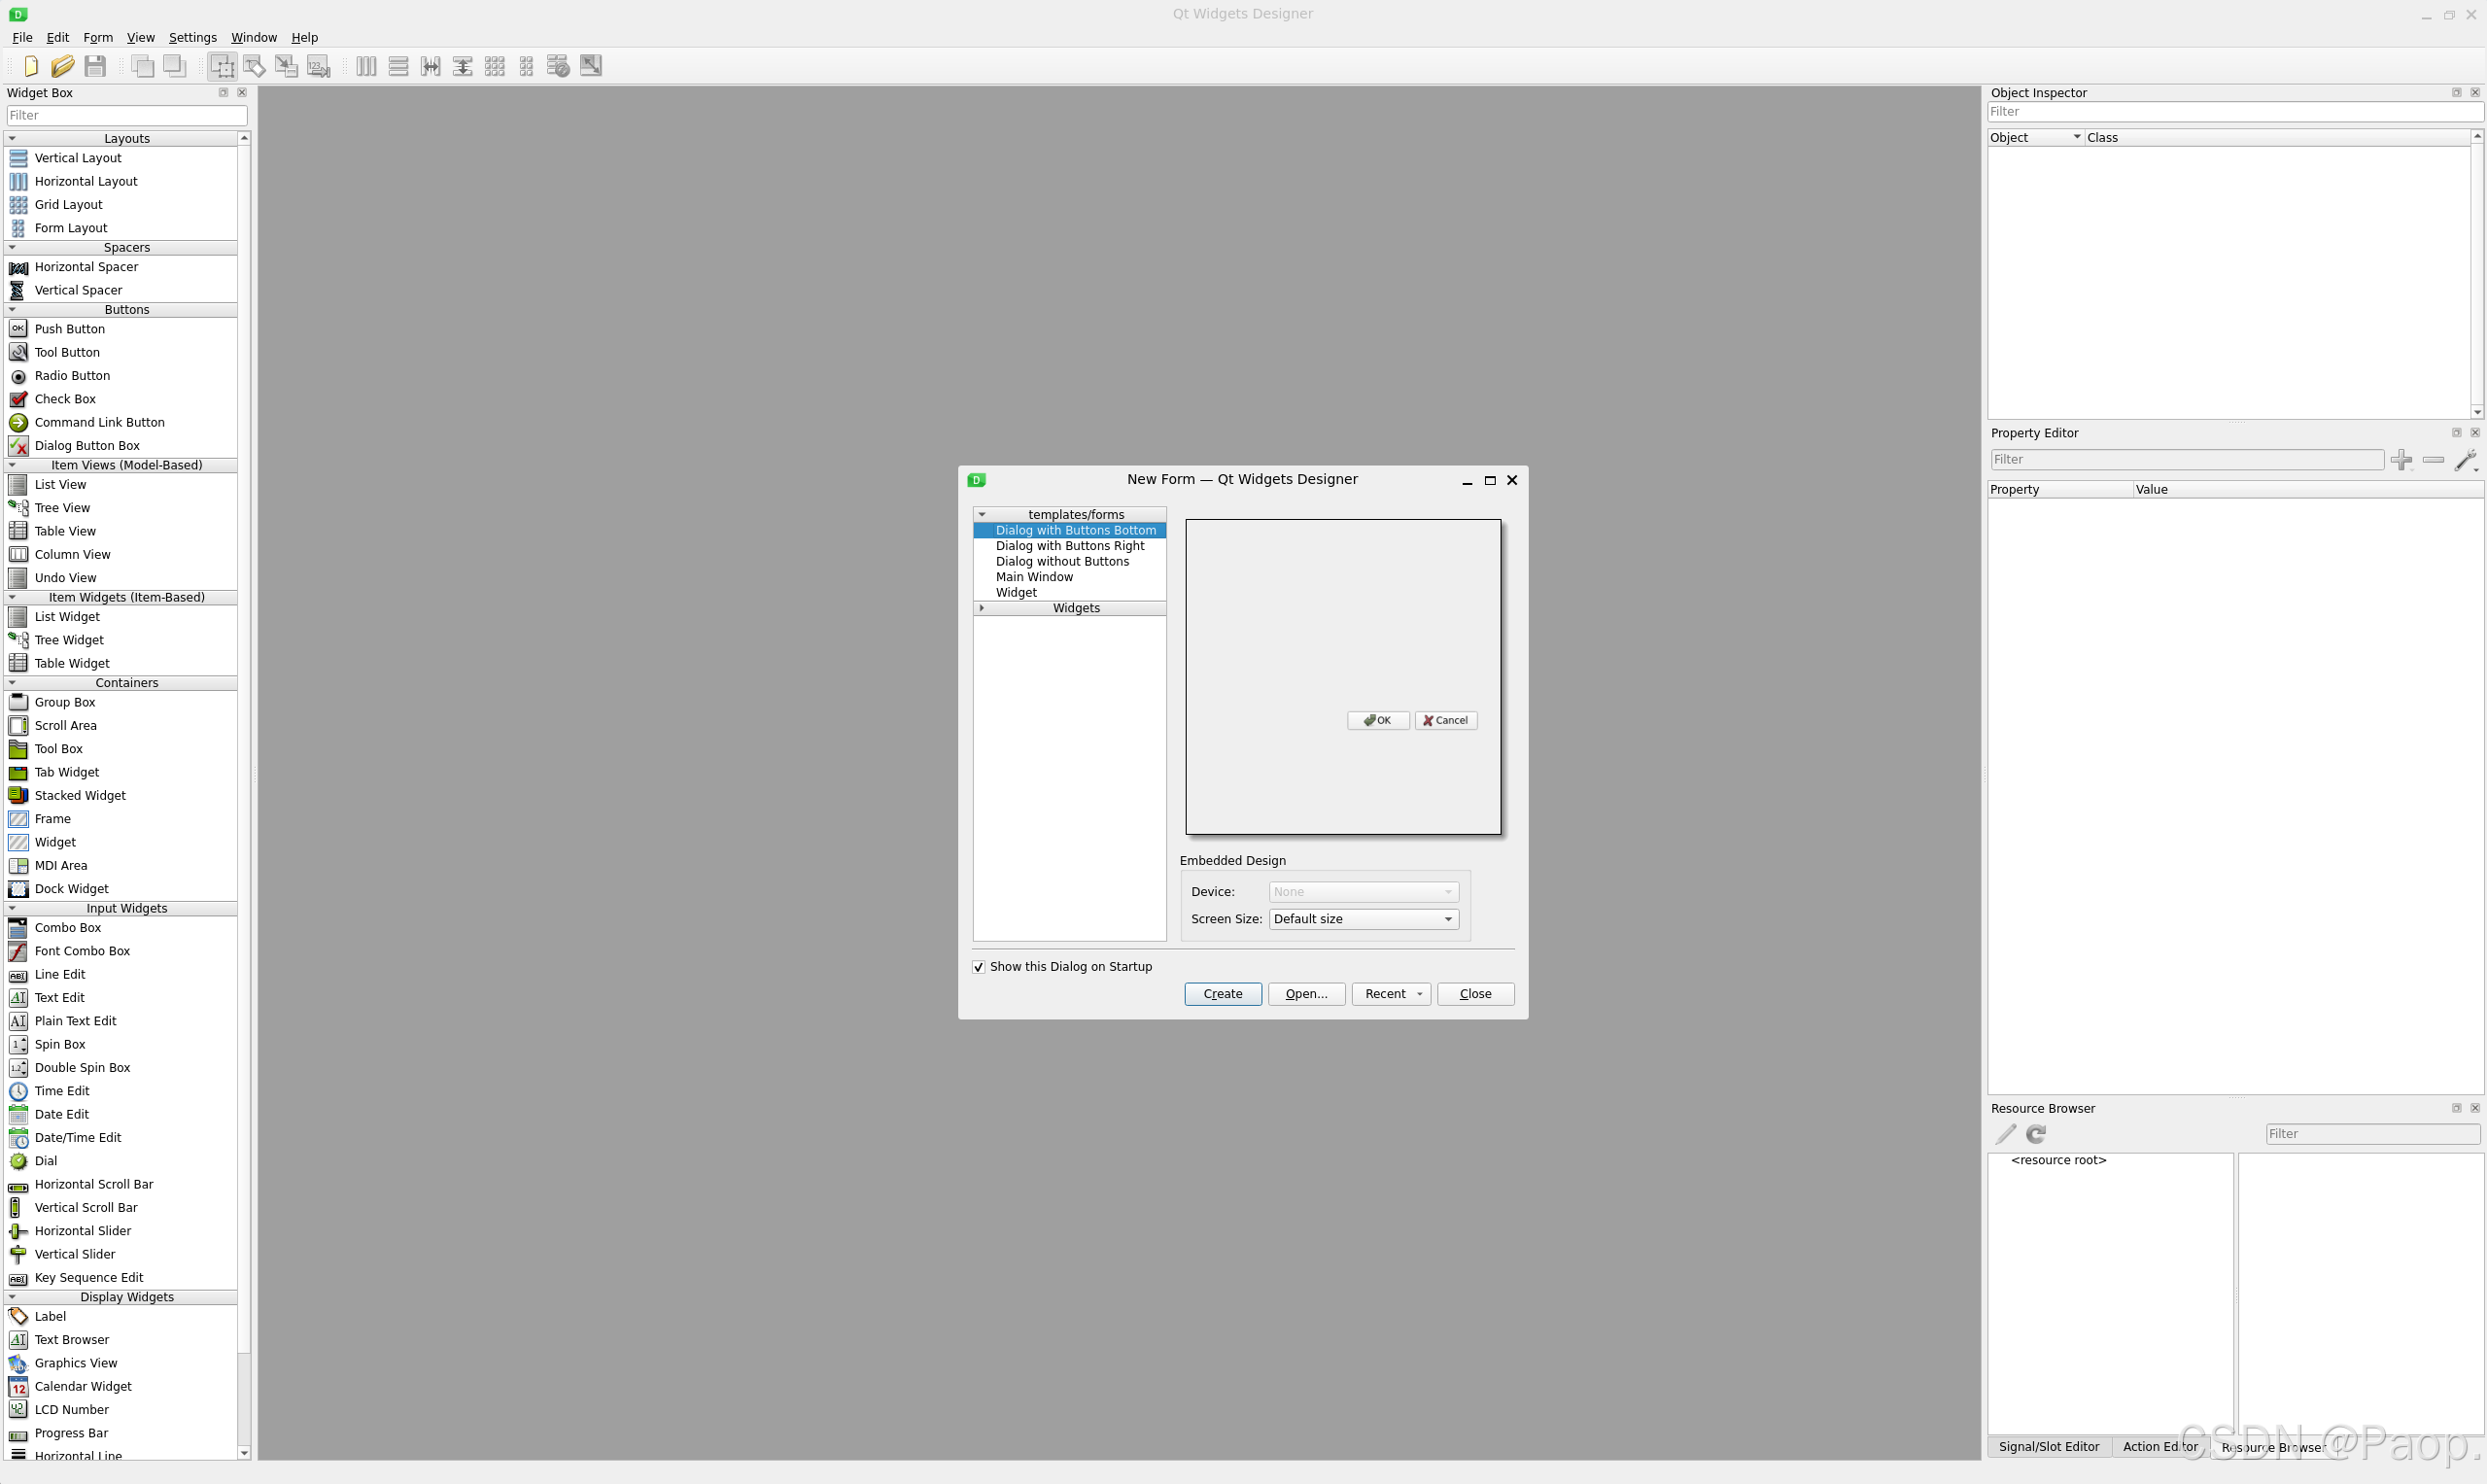This screenshot has height=1484, width=2487.
Task: Uncheck Show this Dialog on Startup
Action: 978,966
